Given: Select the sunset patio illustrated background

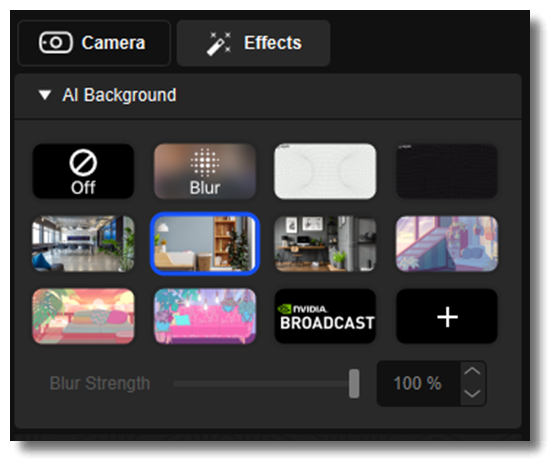Looking at the screenshot, I should [83, 316].
